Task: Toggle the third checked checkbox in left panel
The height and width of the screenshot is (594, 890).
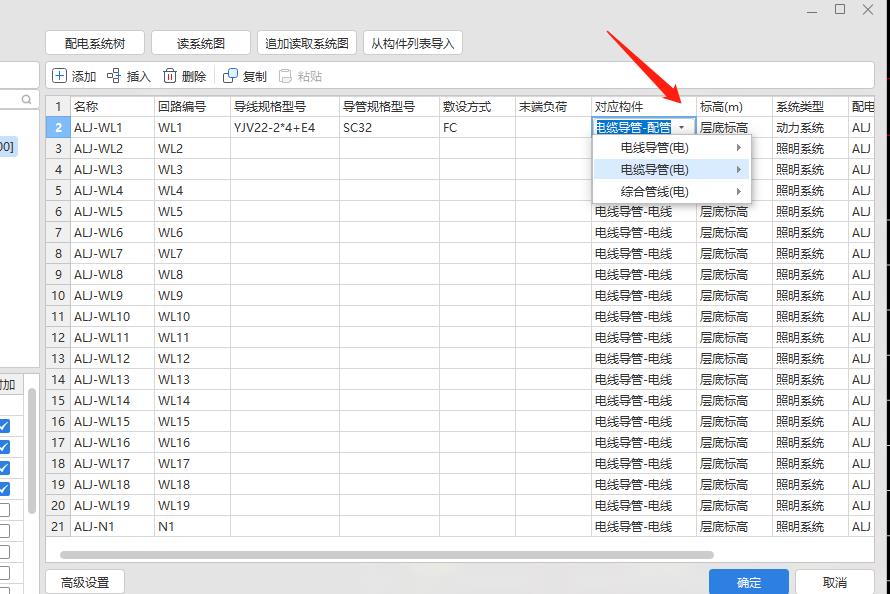Action: click(x=4, y=468)
